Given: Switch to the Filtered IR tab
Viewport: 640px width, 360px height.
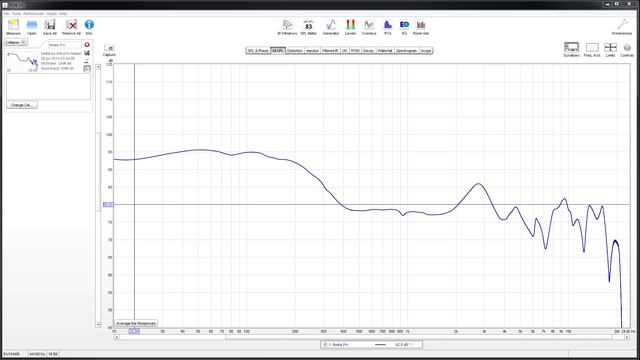Looking at the screenshot, I should (x=330, y=51).
